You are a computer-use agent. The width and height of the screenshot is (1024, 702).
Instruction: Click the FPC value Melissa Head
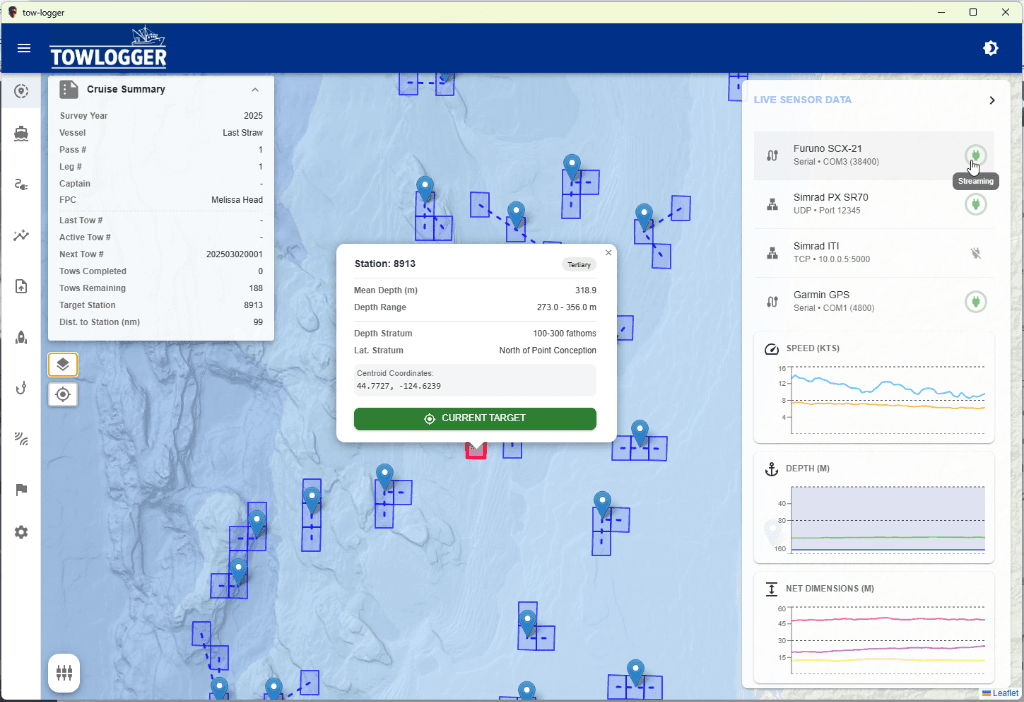pos(237,200)
